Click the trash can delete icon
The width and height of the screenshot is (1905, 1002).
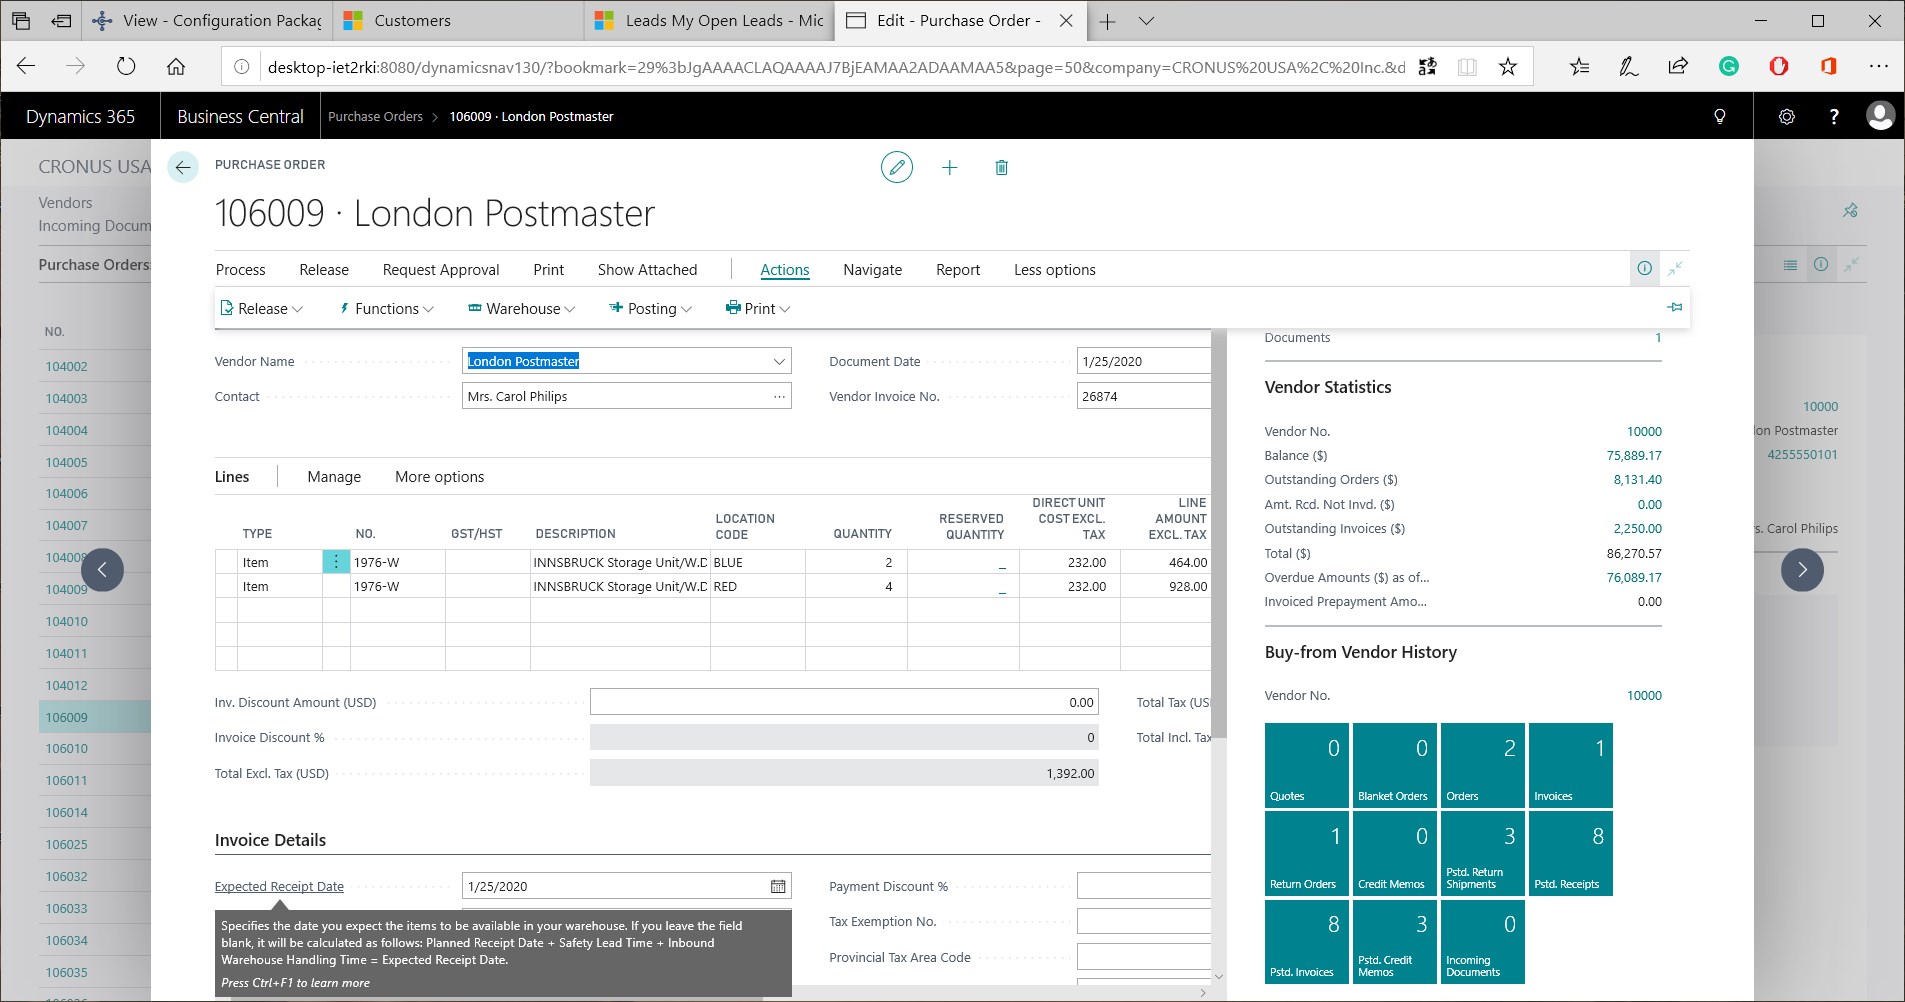1002,167
